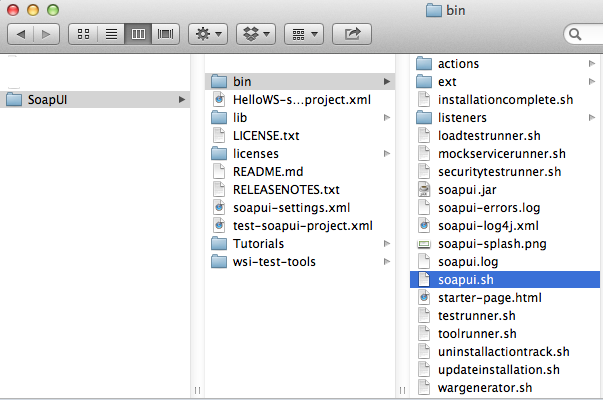Expand SoapUI folder via its arrow
Image resolution: width=605 pixels, height=402 pixels.
[x=181, y=100]
